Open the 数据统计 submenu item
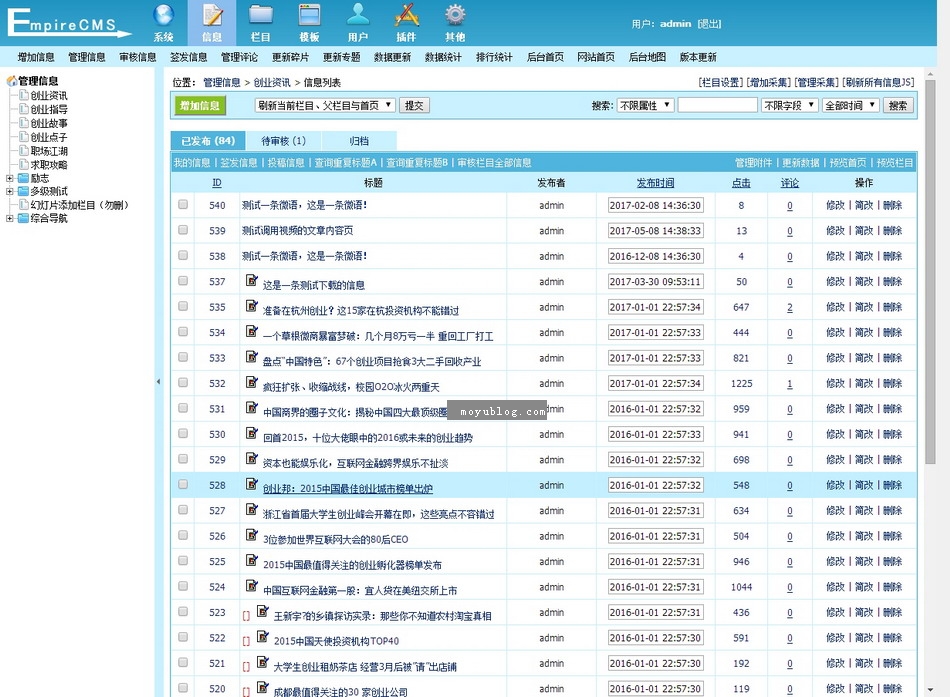The image size is (950, 697). [x=443, y=57]
